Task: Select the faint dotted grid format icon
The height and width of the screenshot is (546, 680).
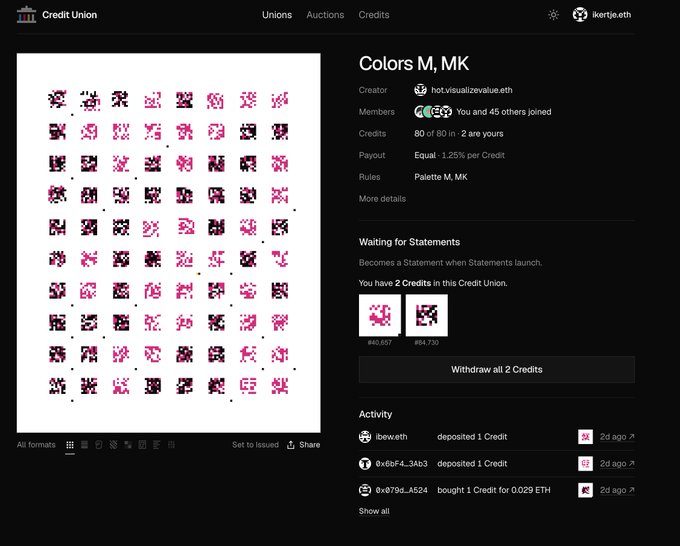Action: point(171,445)
